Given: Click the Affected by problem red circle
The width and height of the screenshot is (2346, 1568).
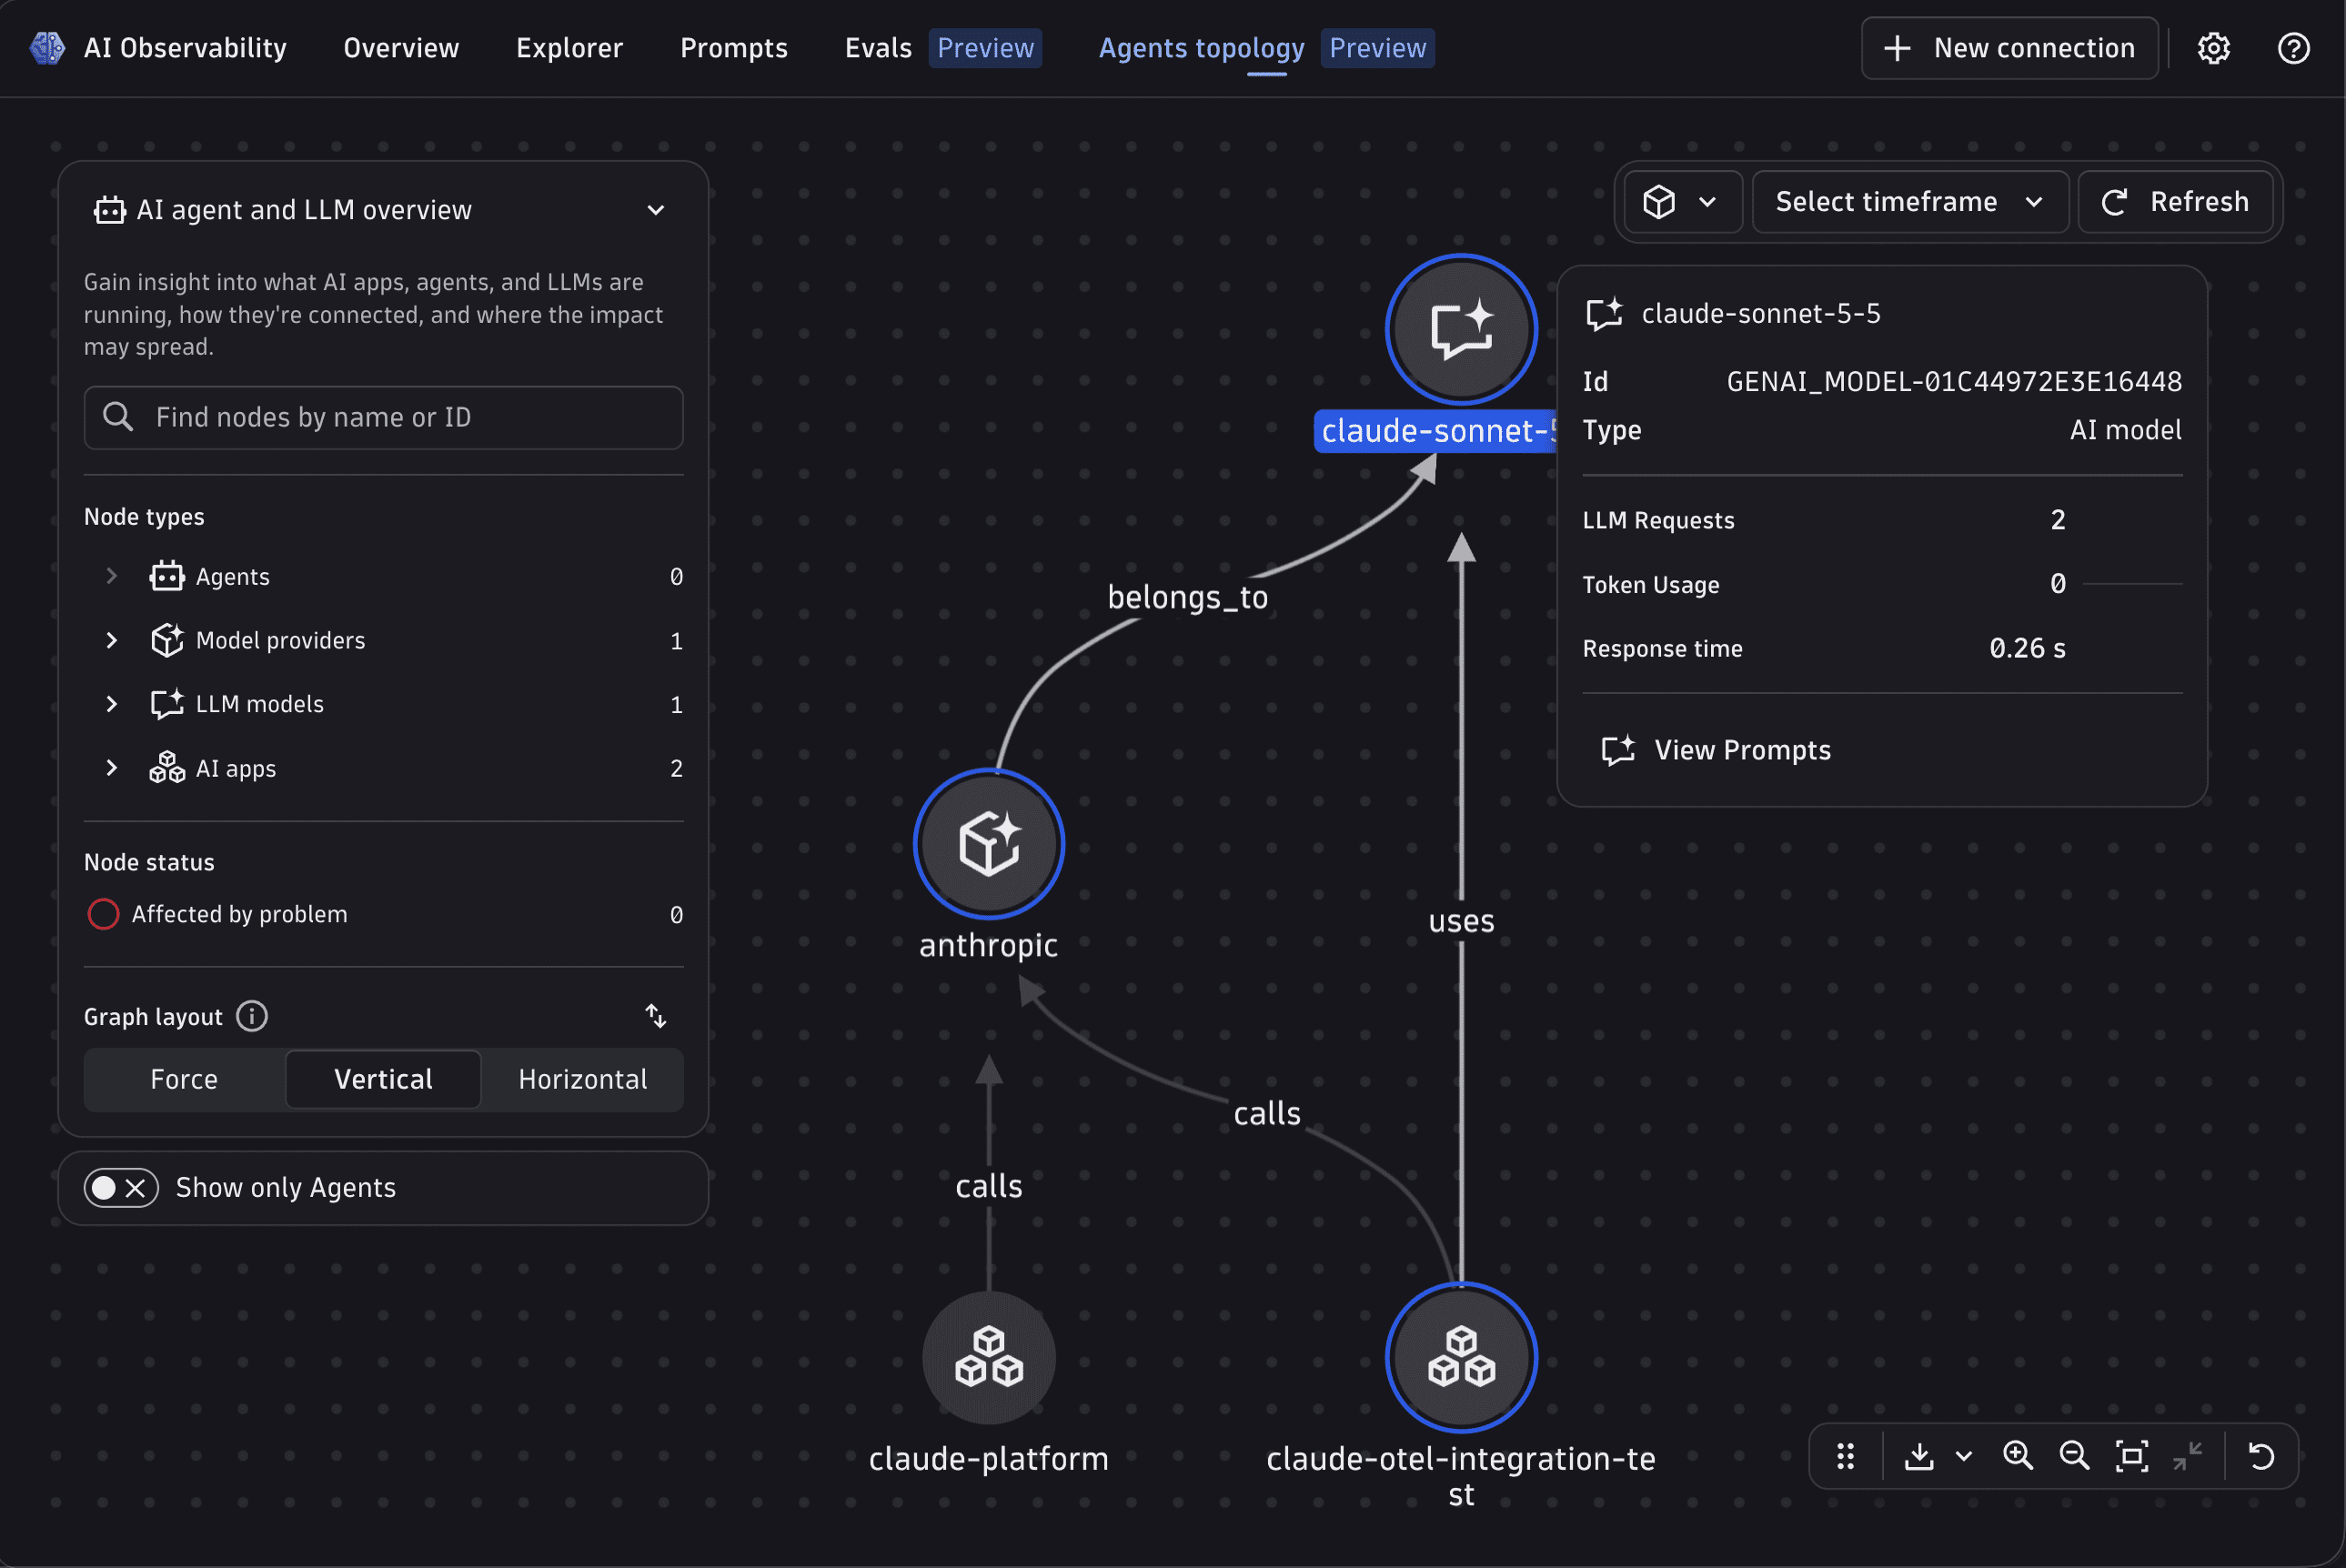Looking at the screenshot, I should pyautogui.click(x=103, y=914).
